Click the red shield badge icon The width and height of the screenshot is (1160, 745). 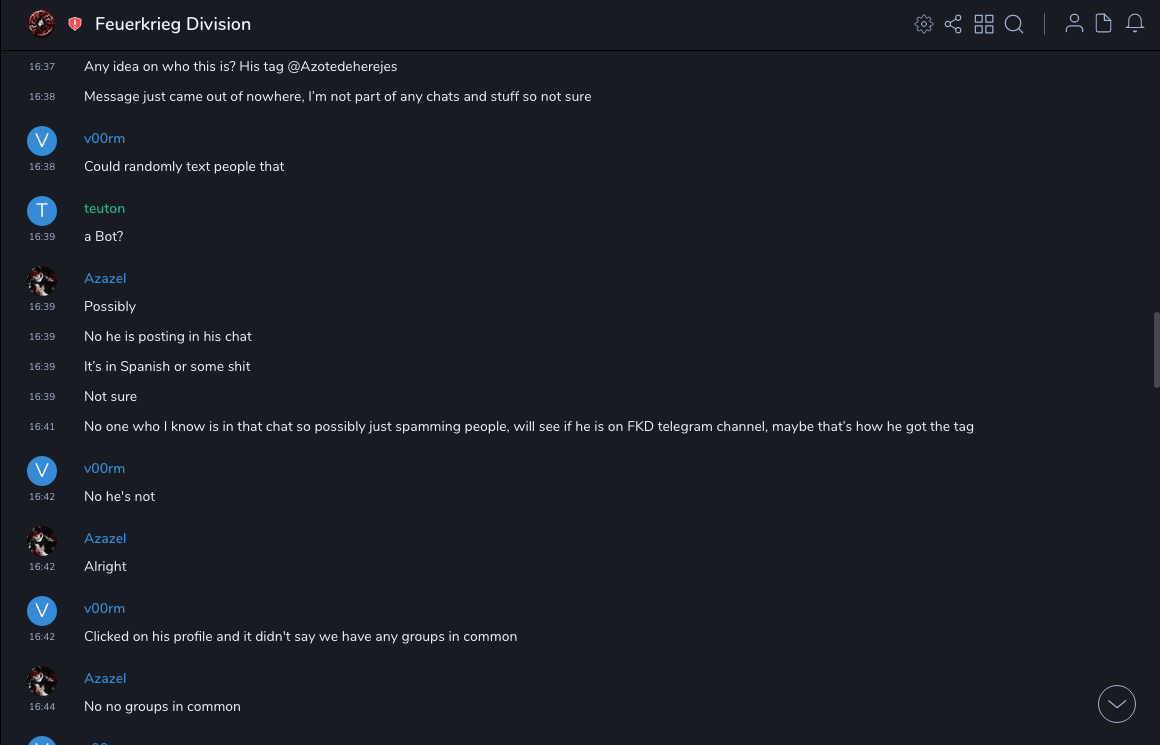(x=75, y=24)
